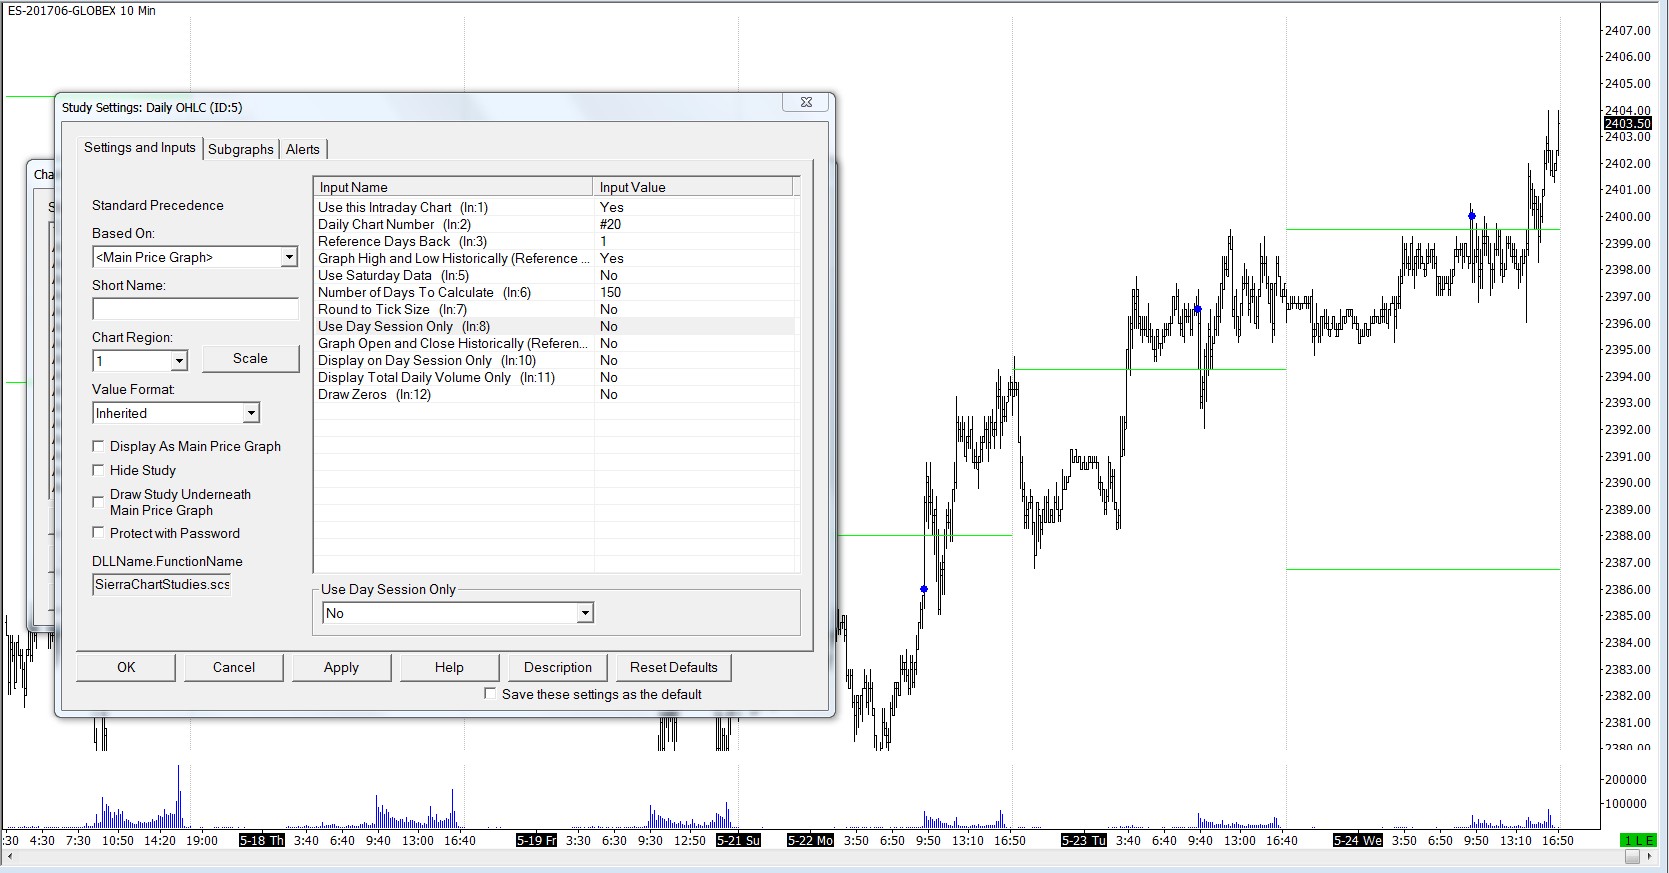1669x873 pixels.
Task: Click the 5-22 Mo date label
Action: point(810,840)
